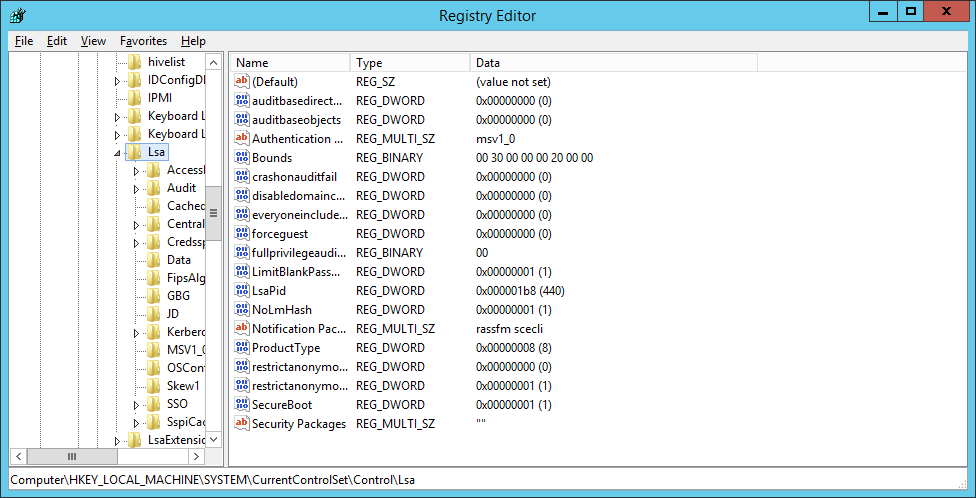Open the File menu

click(x=24, y=41)
